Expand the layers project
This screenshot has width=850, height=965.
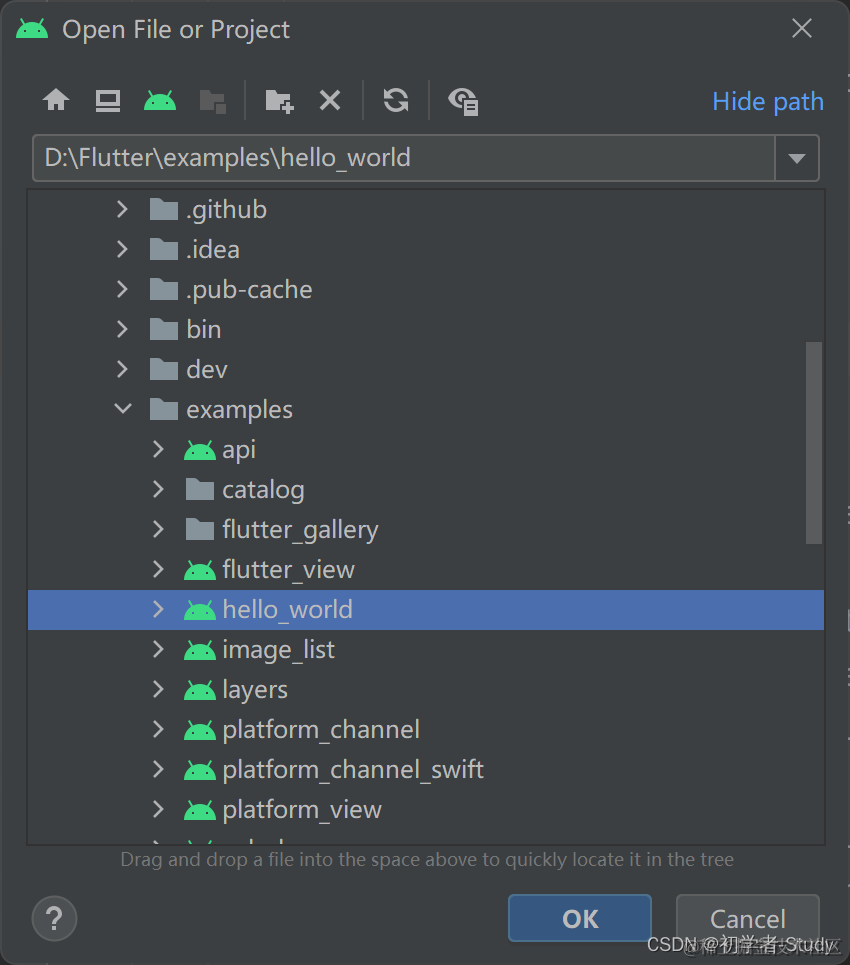[x=158, y=690]
